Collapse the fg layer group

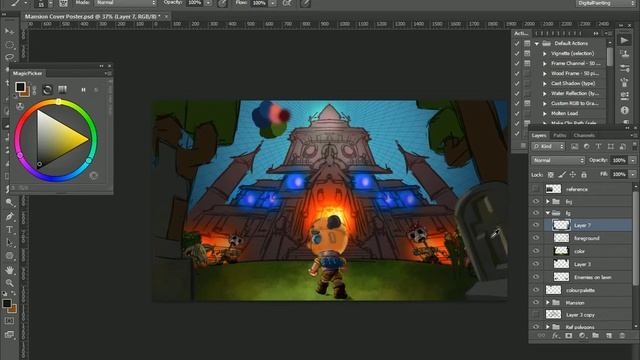pyautogui.click(x=548, y=213)
